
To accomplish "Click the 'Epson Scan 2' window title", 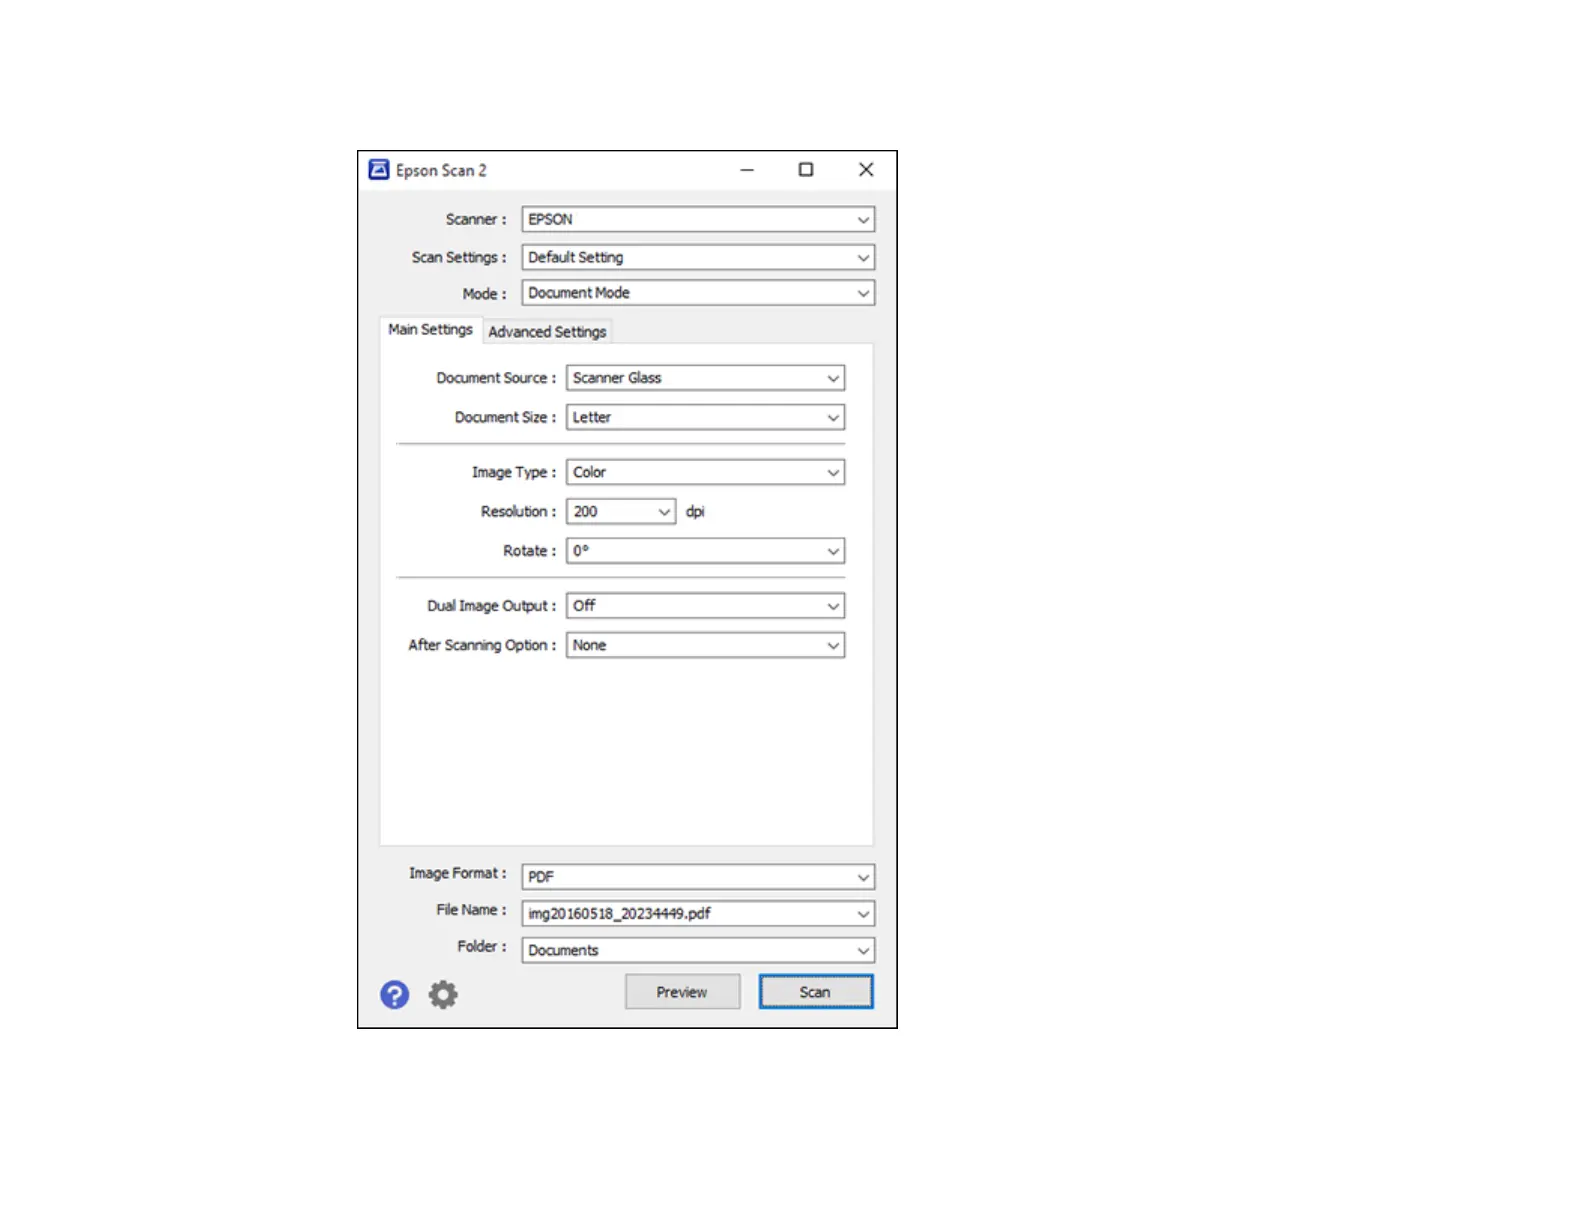I will coord(441,171).
